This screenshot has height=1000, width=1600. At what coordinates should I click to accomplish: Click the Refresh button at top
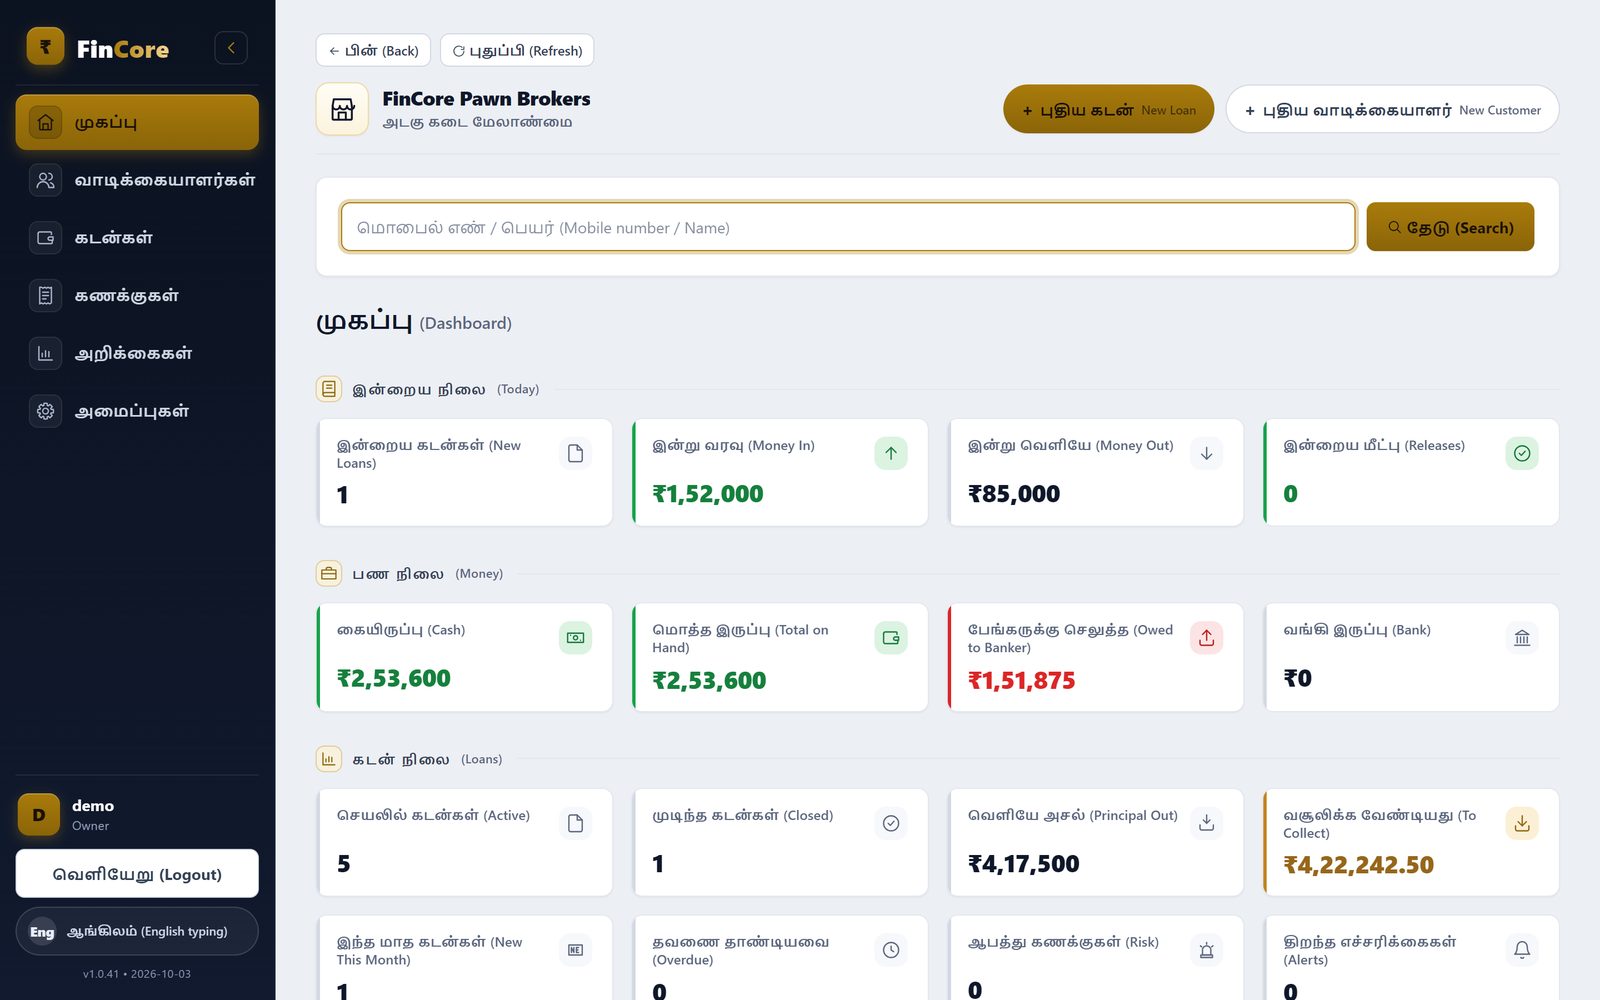coord(517,51)
